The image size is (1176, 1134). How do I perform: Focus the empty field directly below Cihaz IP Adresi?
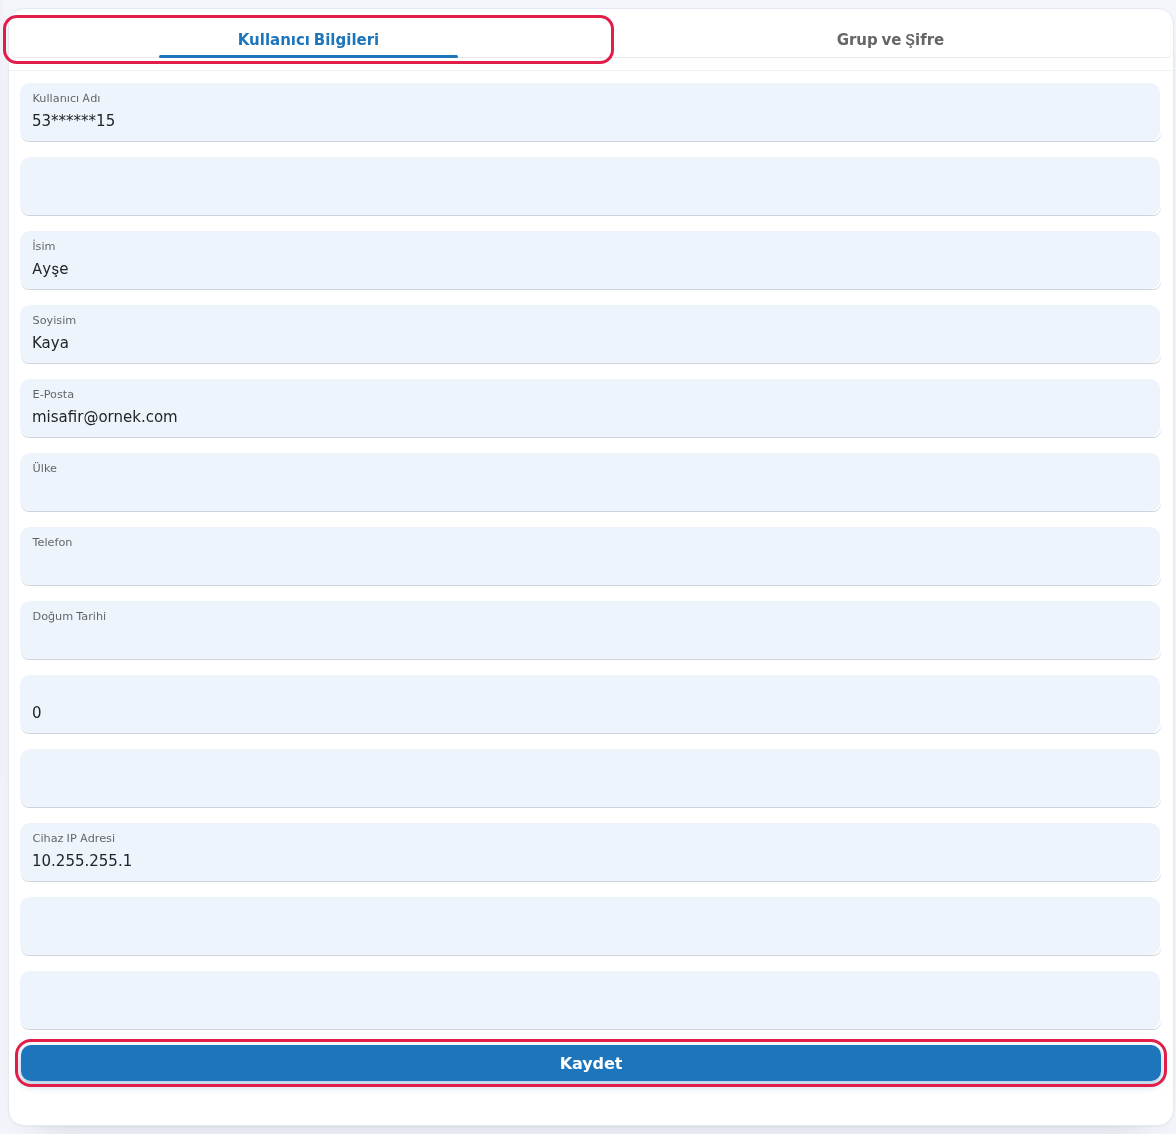tap(590, 926)
